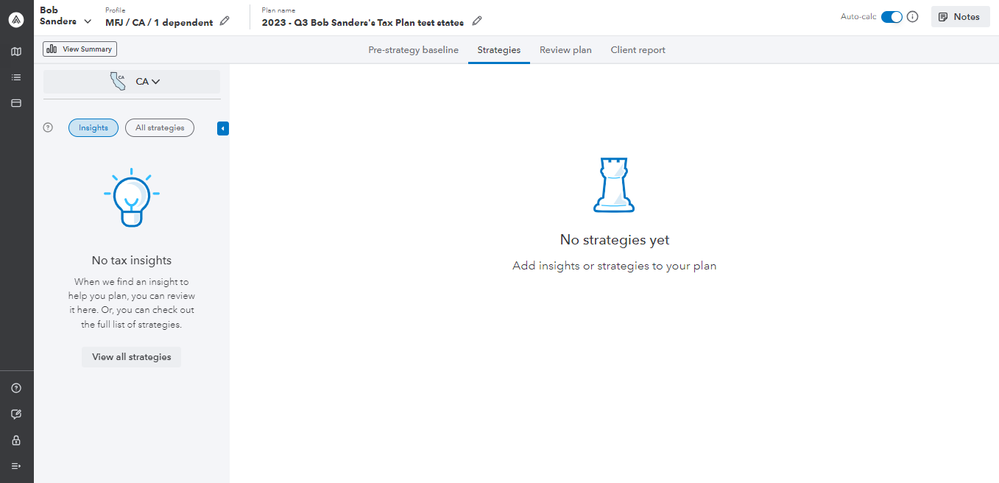Select the All strategies filter pill

click(160, 128)
